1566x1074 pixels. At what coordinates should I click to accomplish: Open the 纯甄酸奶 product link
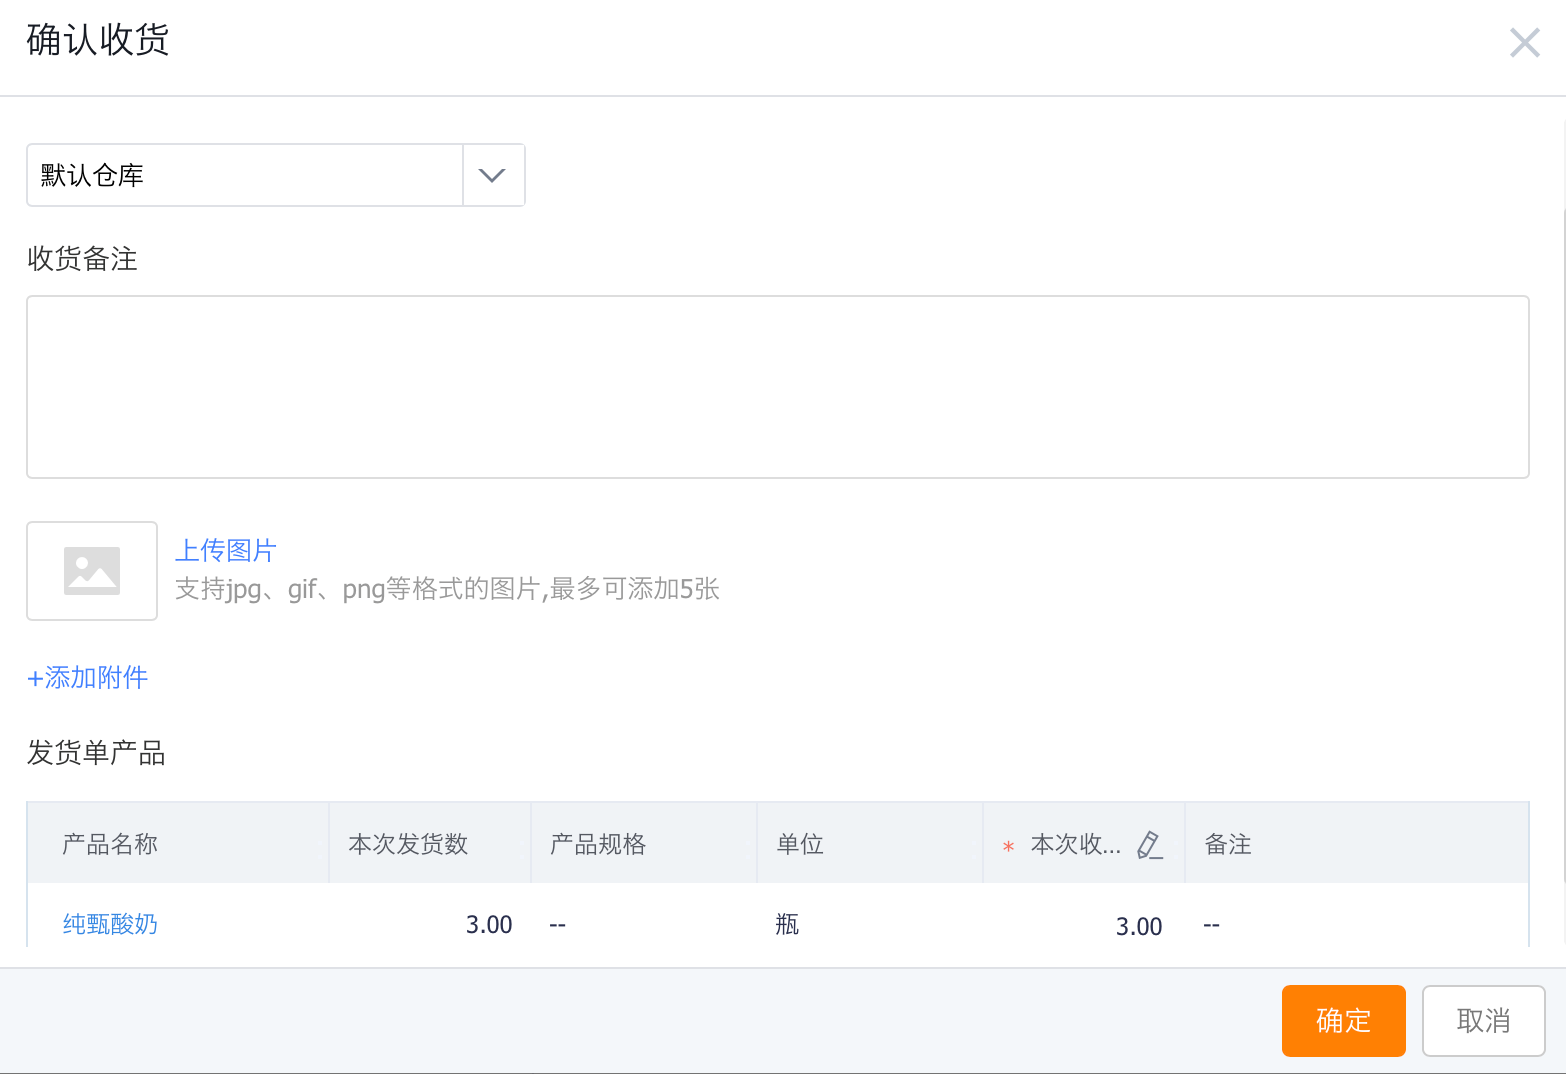click(x=110, y=924)
